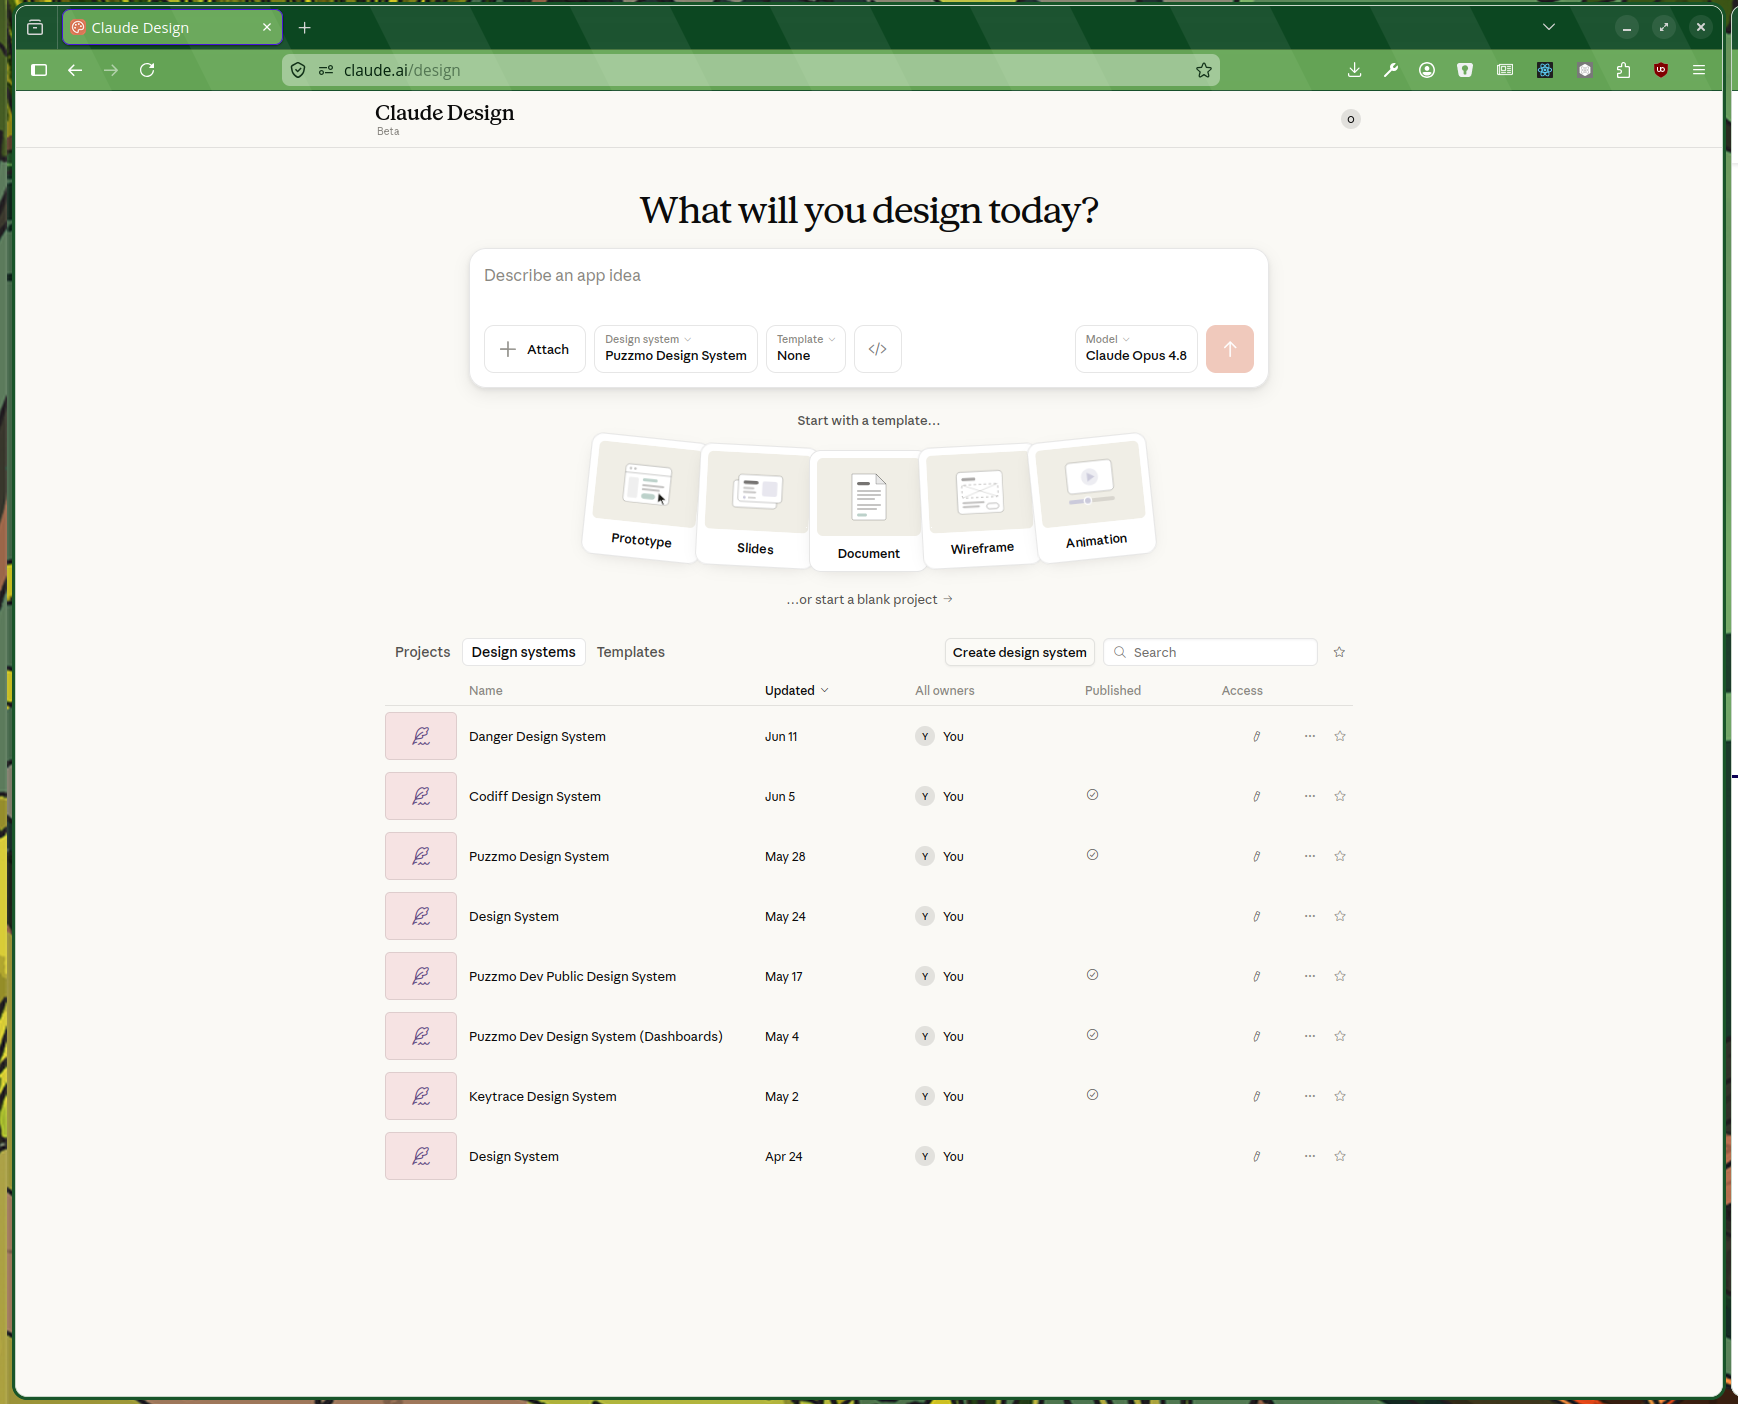1738x1404 pixels.
Task: Select the Claude Design browser tab
Action: coord(172,27)
